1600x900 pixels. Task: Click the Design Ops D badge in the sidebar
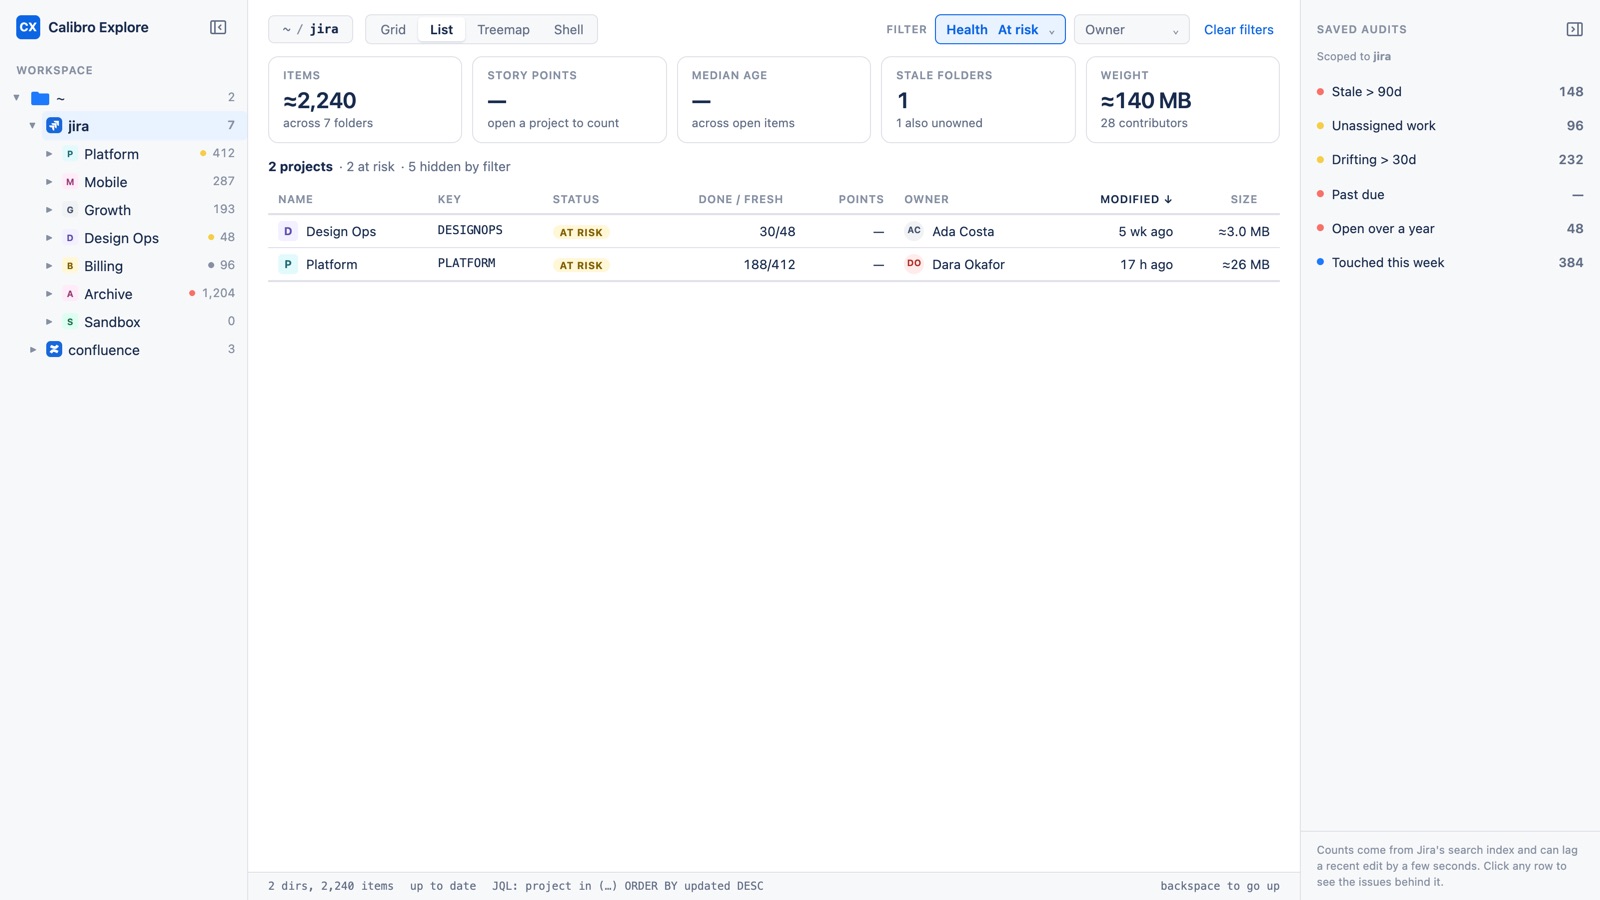point(70,238)
